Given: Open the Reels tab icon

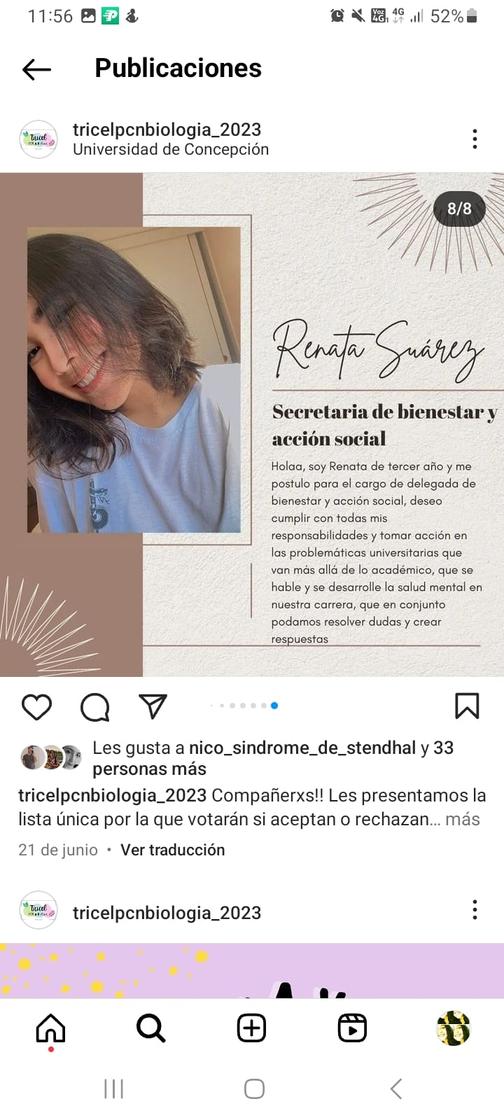Looking at the screenshot, I should tap(352, 1029).
